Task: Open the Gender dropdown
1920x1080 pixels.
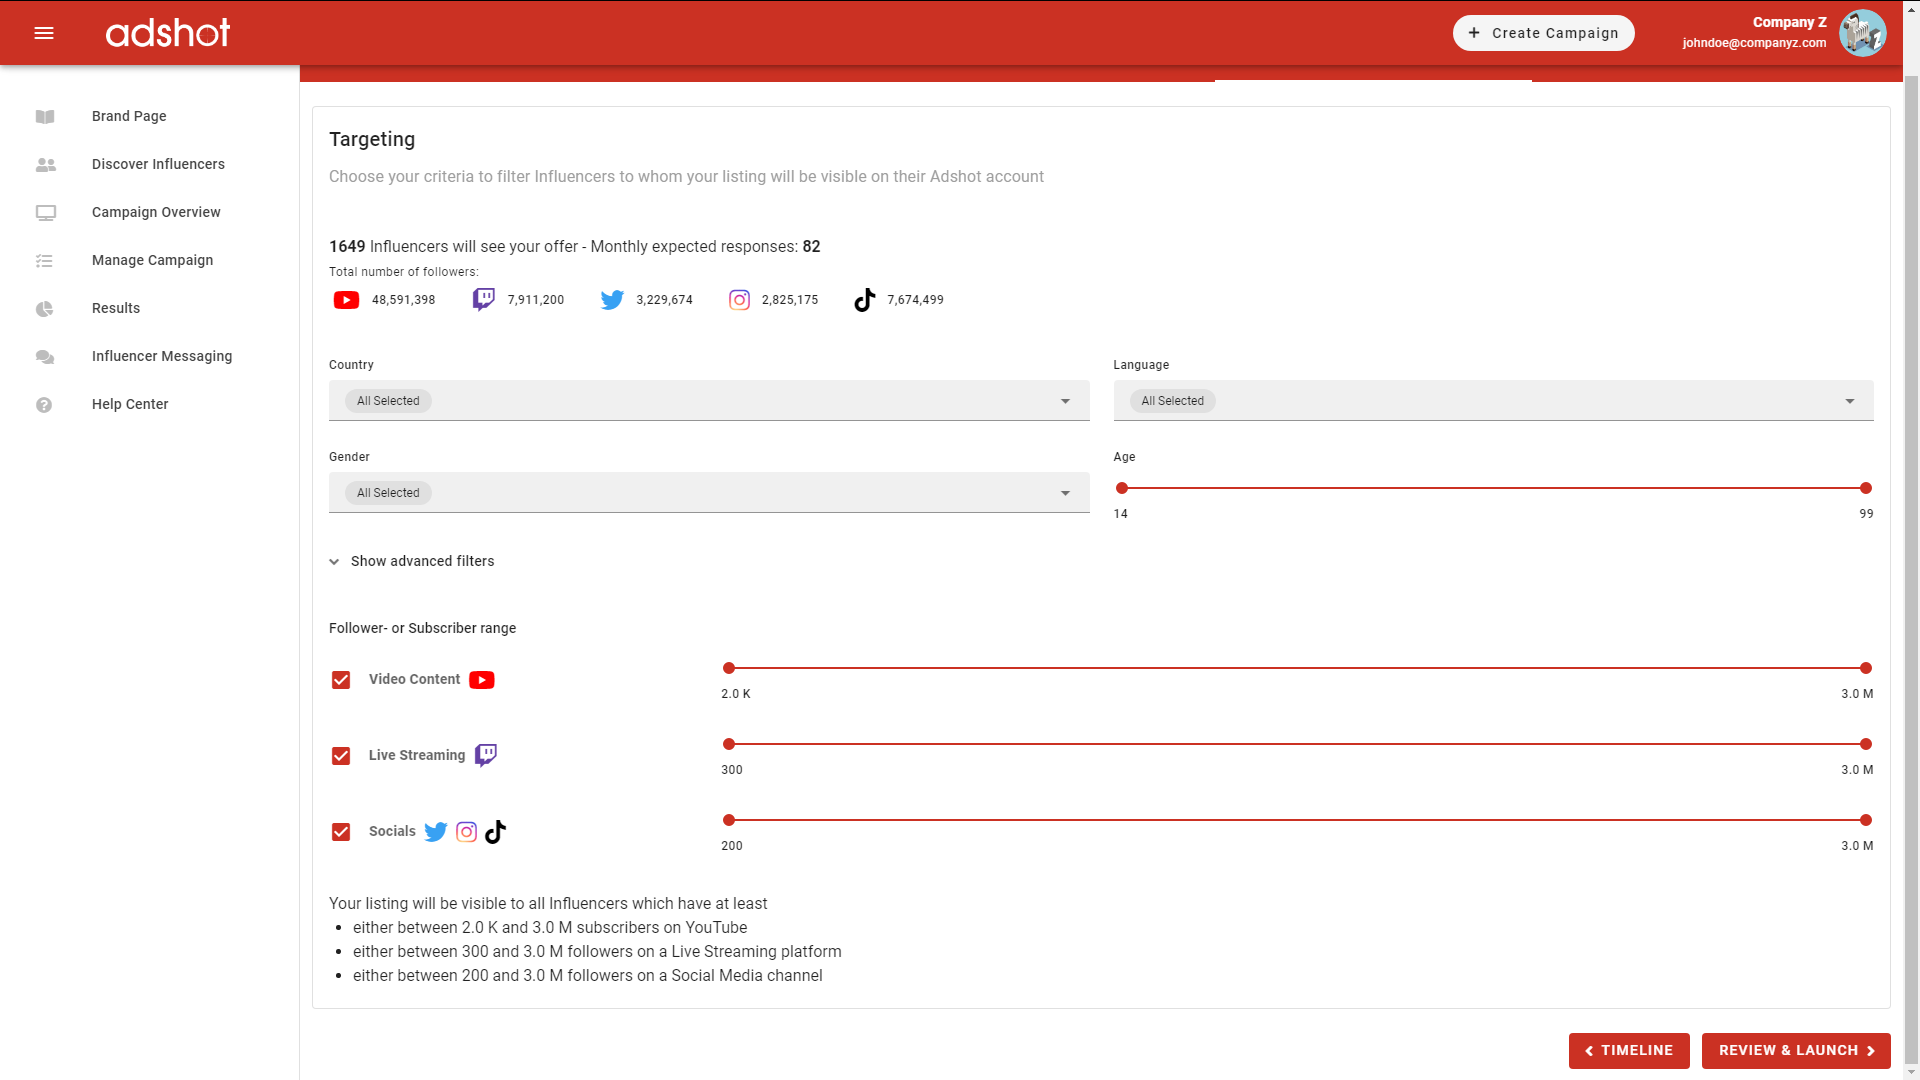Action: pos(709,493)
